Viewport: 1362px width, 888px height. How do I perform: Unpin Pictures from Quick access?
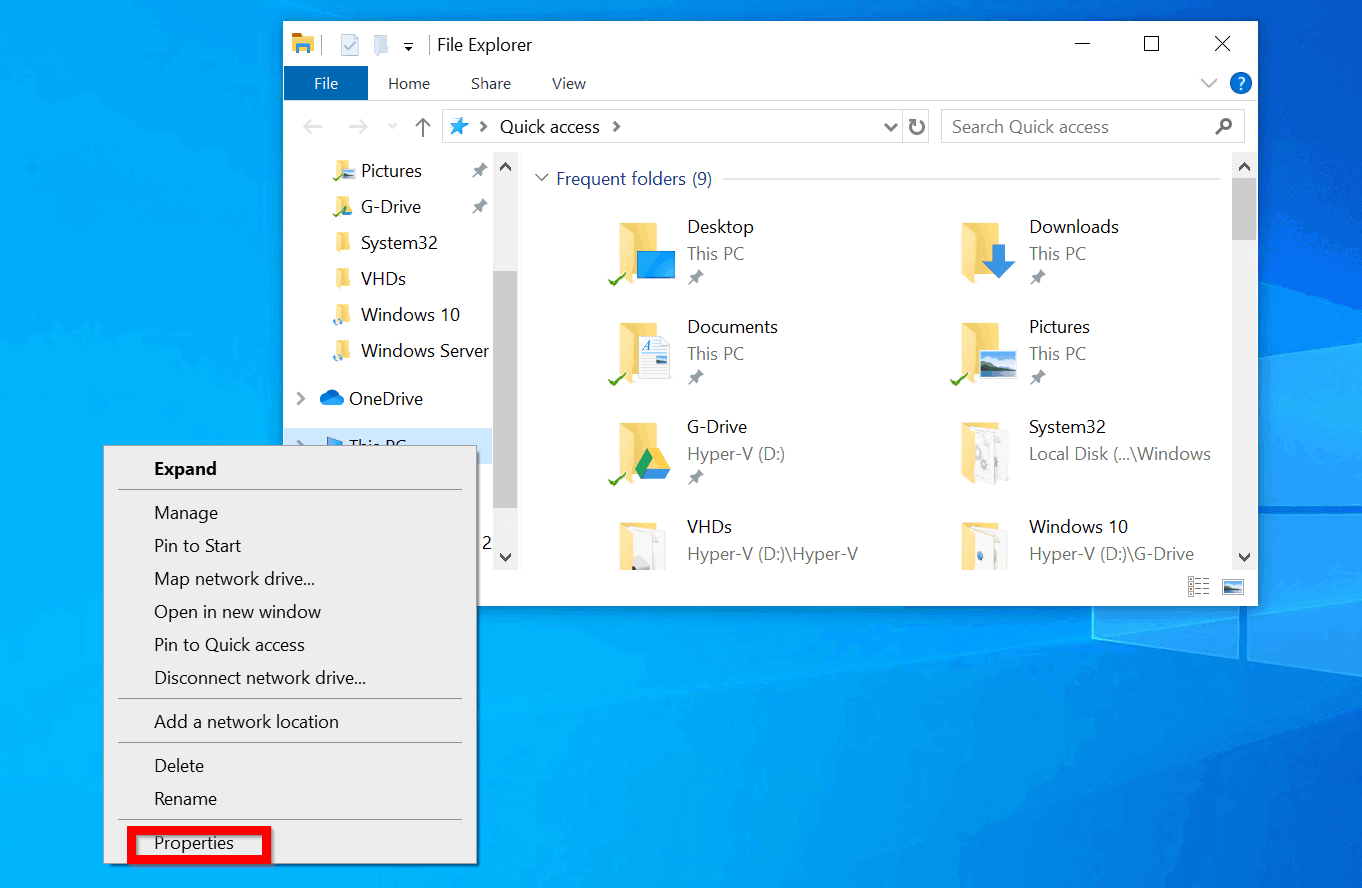[x=479, y=170]
